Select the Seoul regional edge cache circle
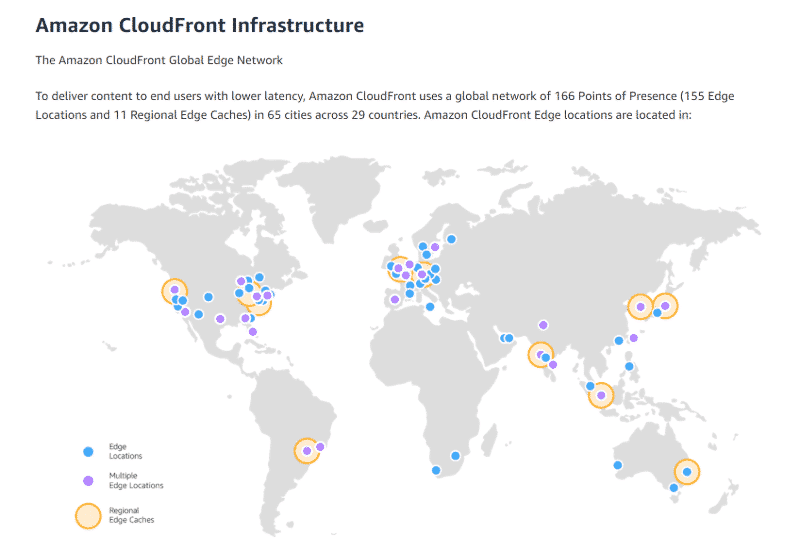This screenshot has width=800, height=543. point(640,307)
